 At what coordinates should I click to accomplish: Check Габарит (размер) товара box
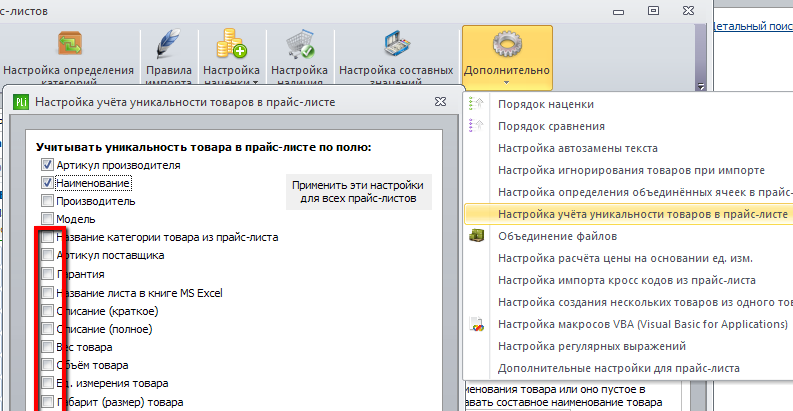(47, 402)
